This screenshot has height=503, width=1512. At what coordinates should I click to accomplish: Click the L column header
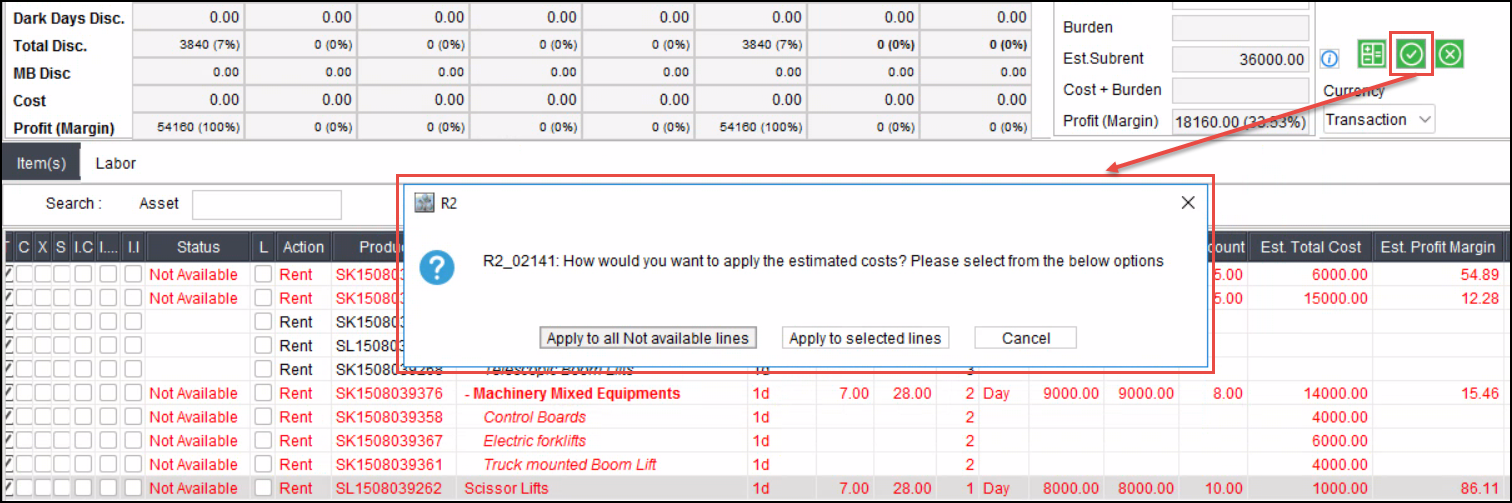coord(263,247)
